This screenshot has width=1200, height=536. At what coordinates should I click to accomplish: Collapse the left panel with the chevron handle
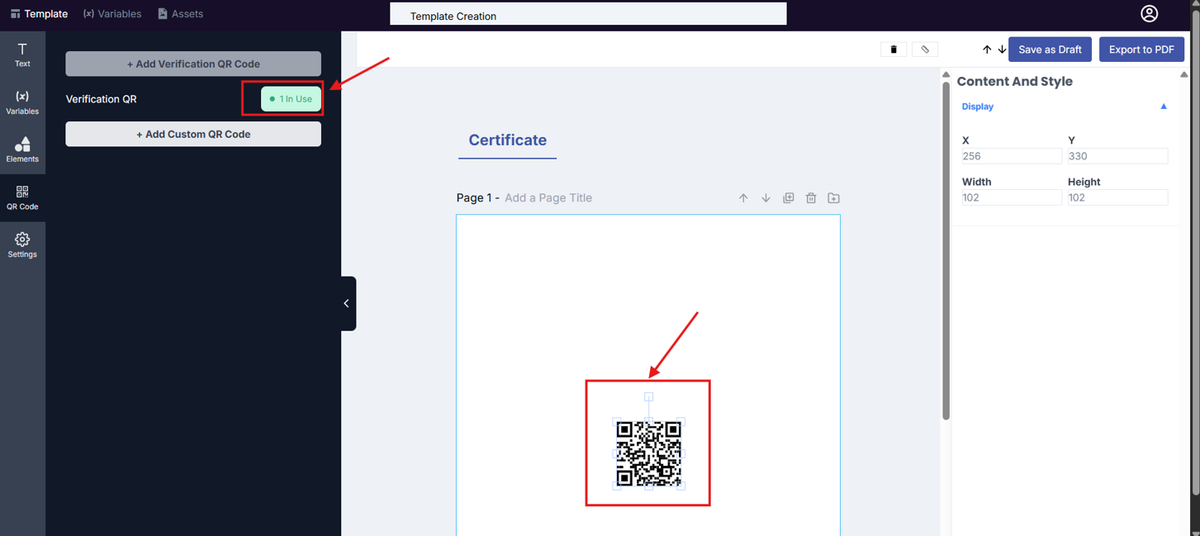pyautogui.click(x=347, y=303)
